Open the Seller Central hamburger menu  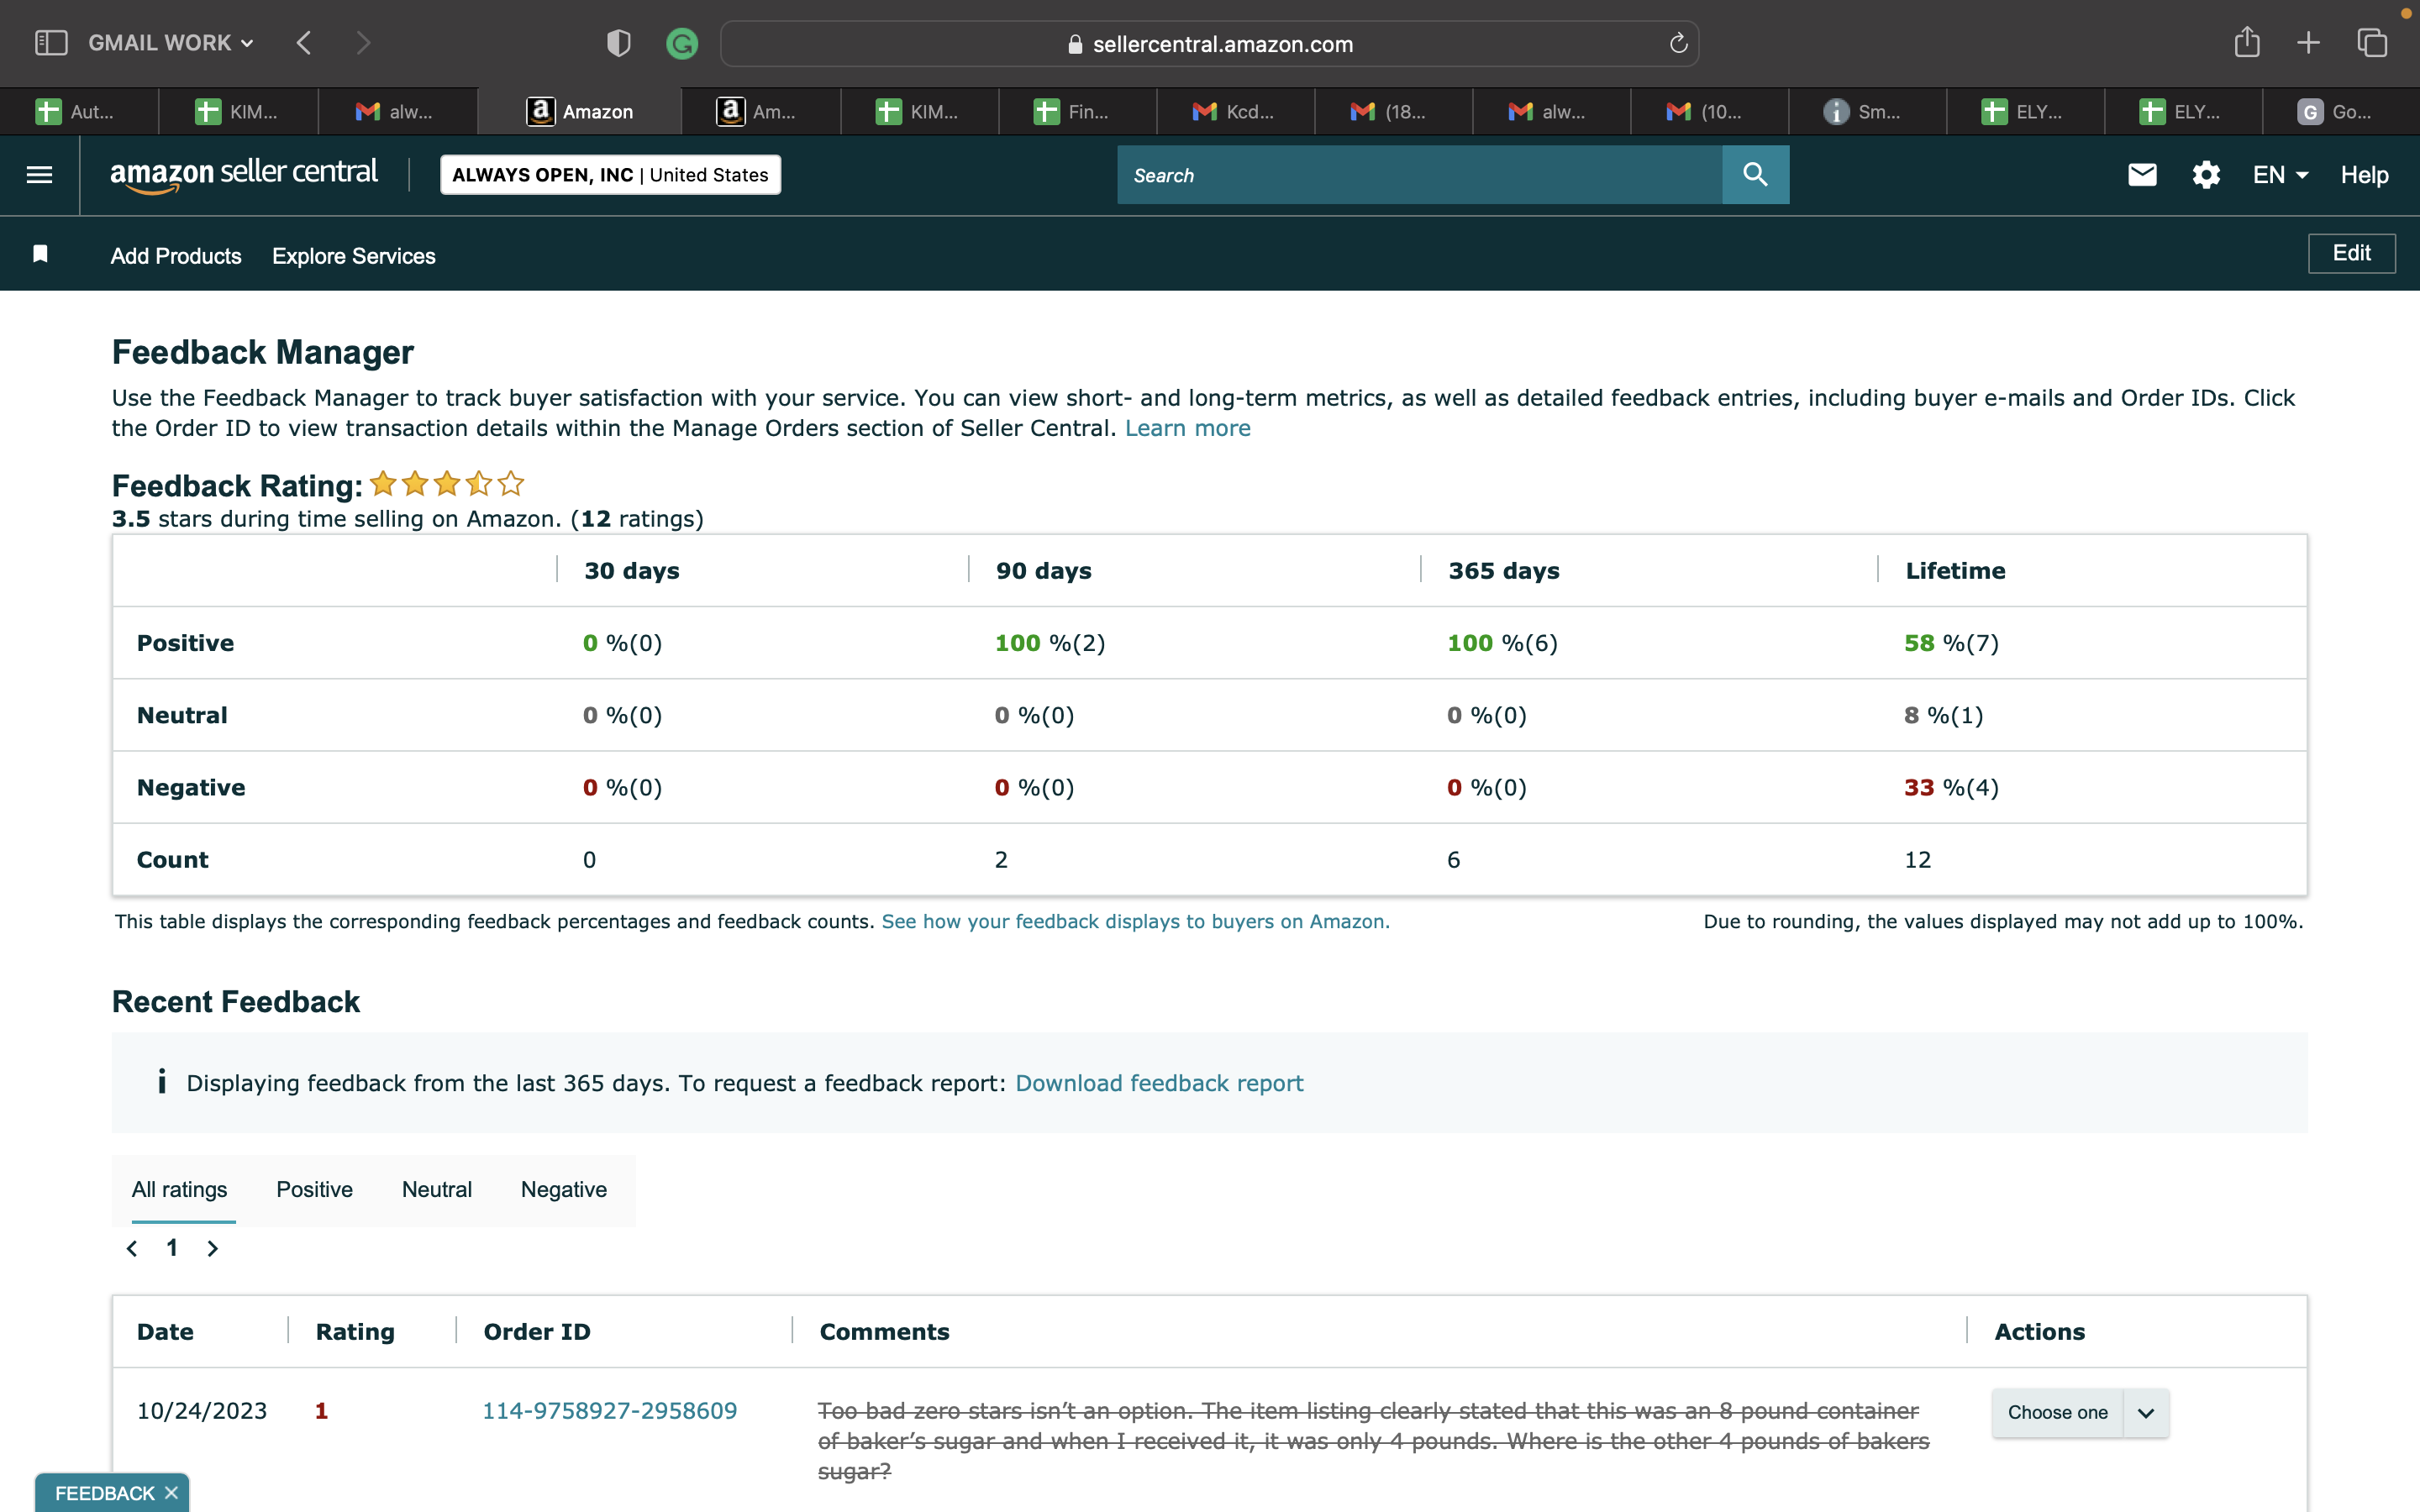point(39,175)
